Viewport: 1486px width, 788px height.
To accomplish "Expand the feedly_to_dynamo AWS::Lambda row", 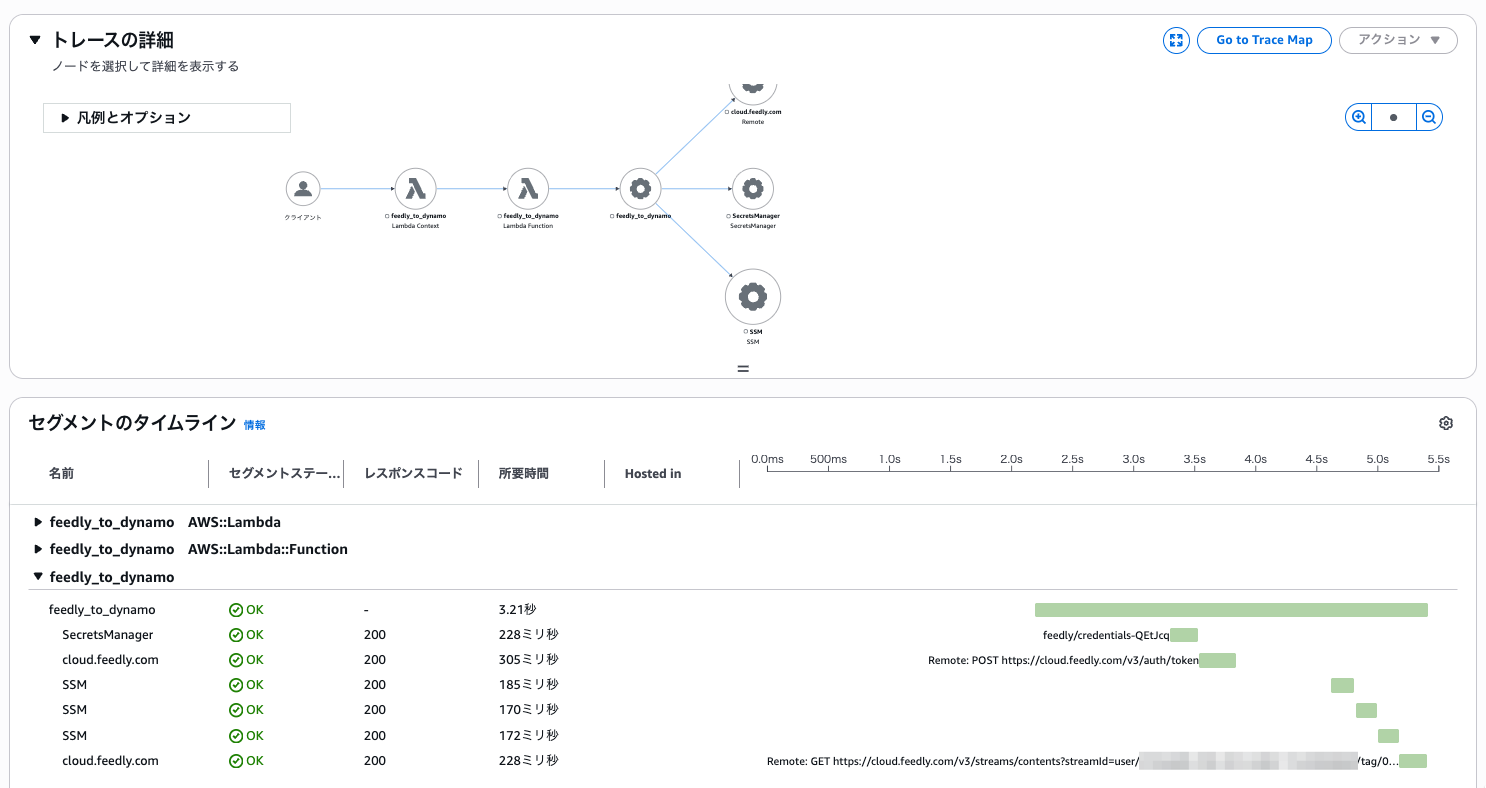I will (x=39, y=522).
